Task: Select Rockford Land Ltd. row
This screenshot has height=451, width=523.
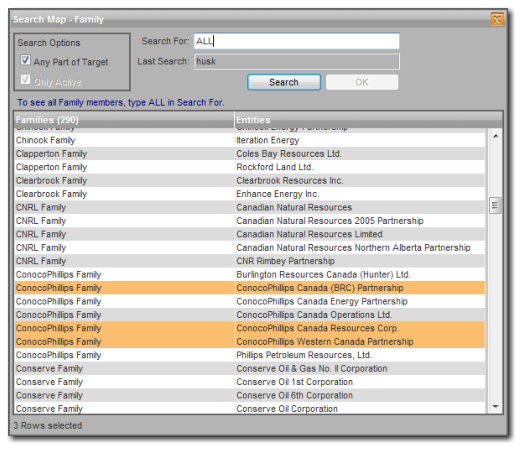Action: pos(250,167)
